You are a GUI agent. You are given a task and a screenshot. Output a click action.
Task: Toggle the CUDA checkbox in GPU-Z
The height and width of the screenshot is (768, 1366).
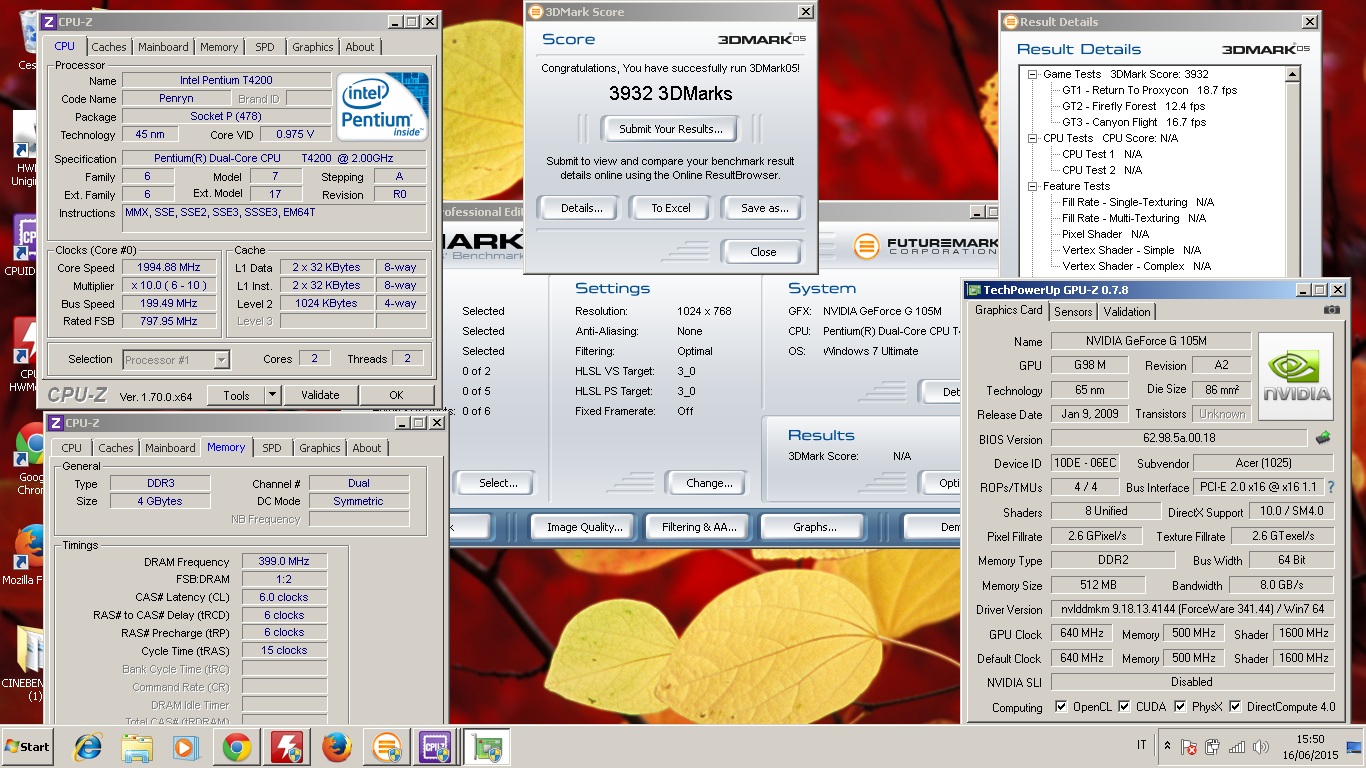[x=1124, y=707]
